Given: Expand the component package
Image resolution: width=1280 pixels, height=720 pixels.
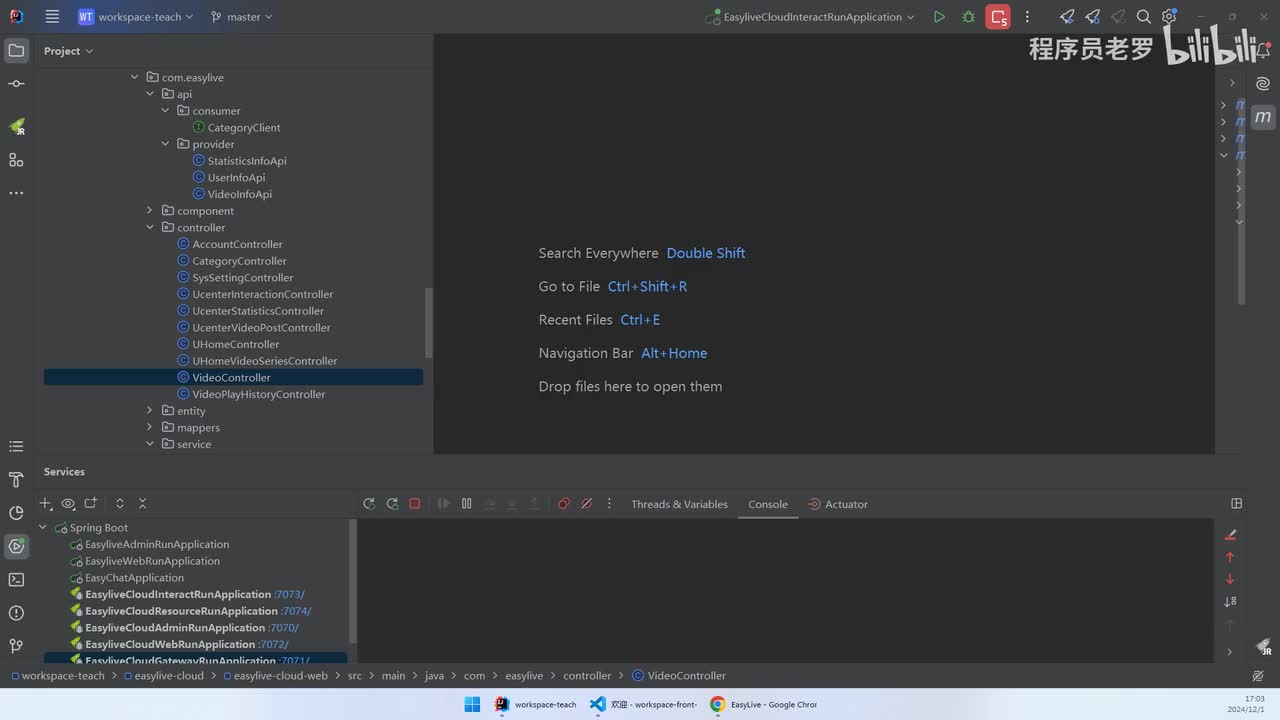Looking at the screenshot, I should (x=150, y=211).
